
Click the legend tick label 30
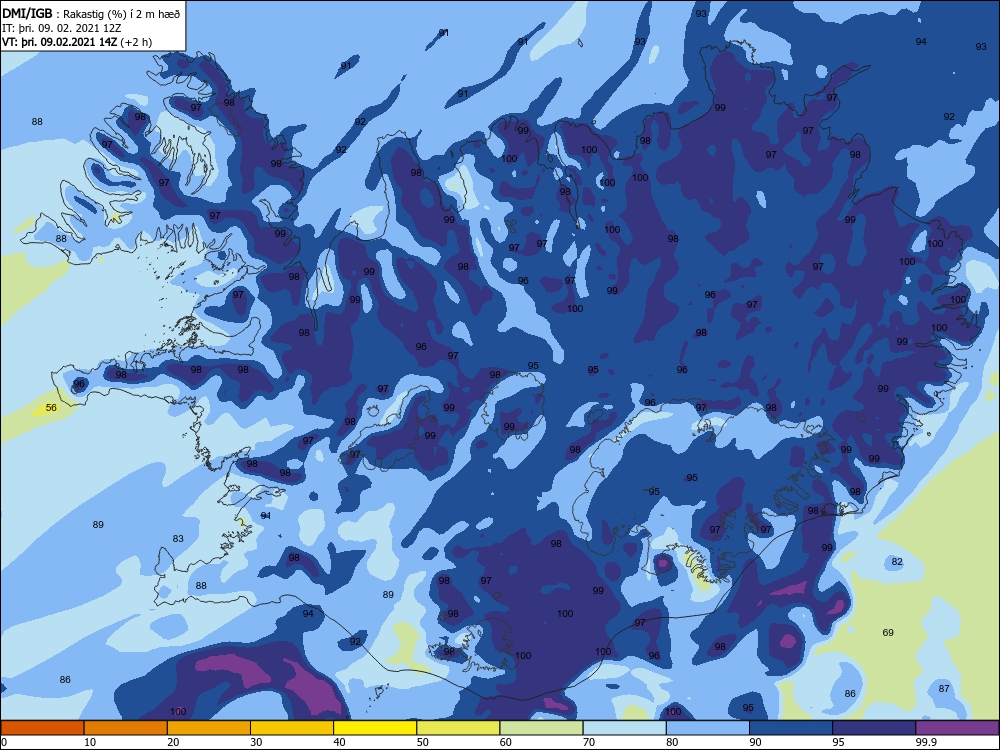coord(256,742)
